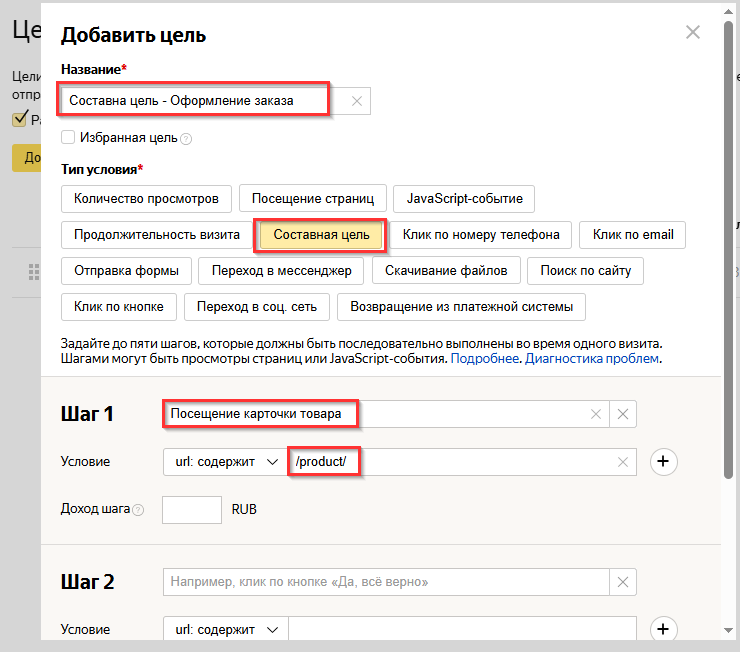The height and width of the screenshot is (652, 740).
Task: Follow the Диагностика проблем link
Action: coord(592,358)
